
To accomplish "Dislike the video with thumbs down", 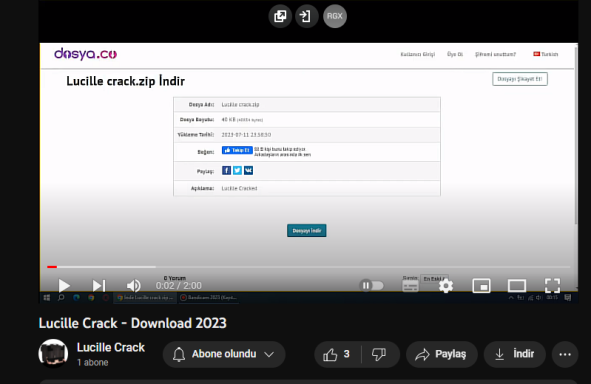I will (x=379, y=354).
